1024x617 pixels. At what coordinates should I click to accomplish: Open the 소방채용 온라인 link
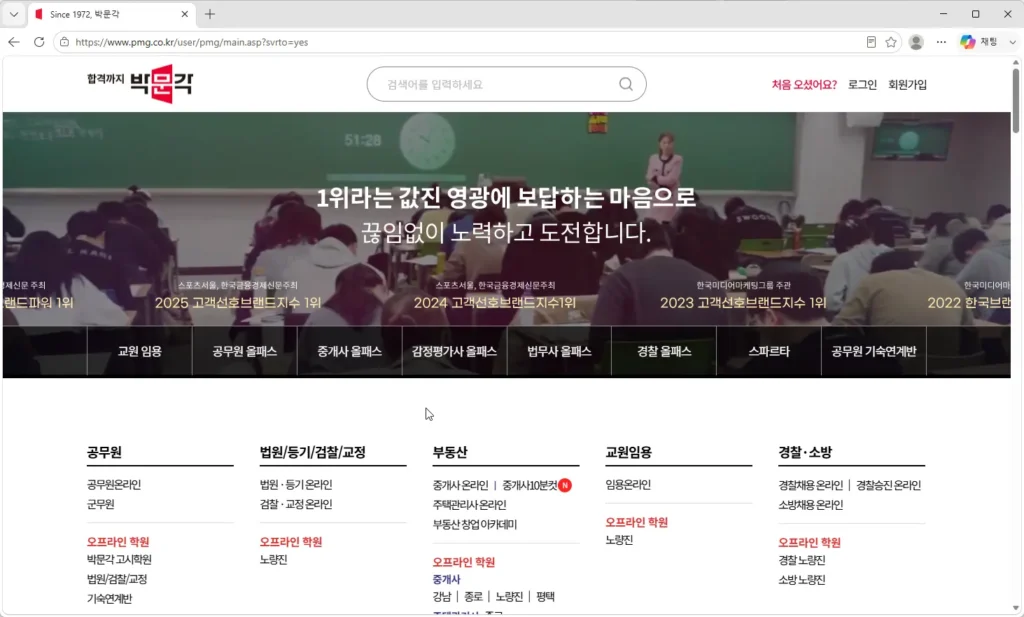coord(810,505)
